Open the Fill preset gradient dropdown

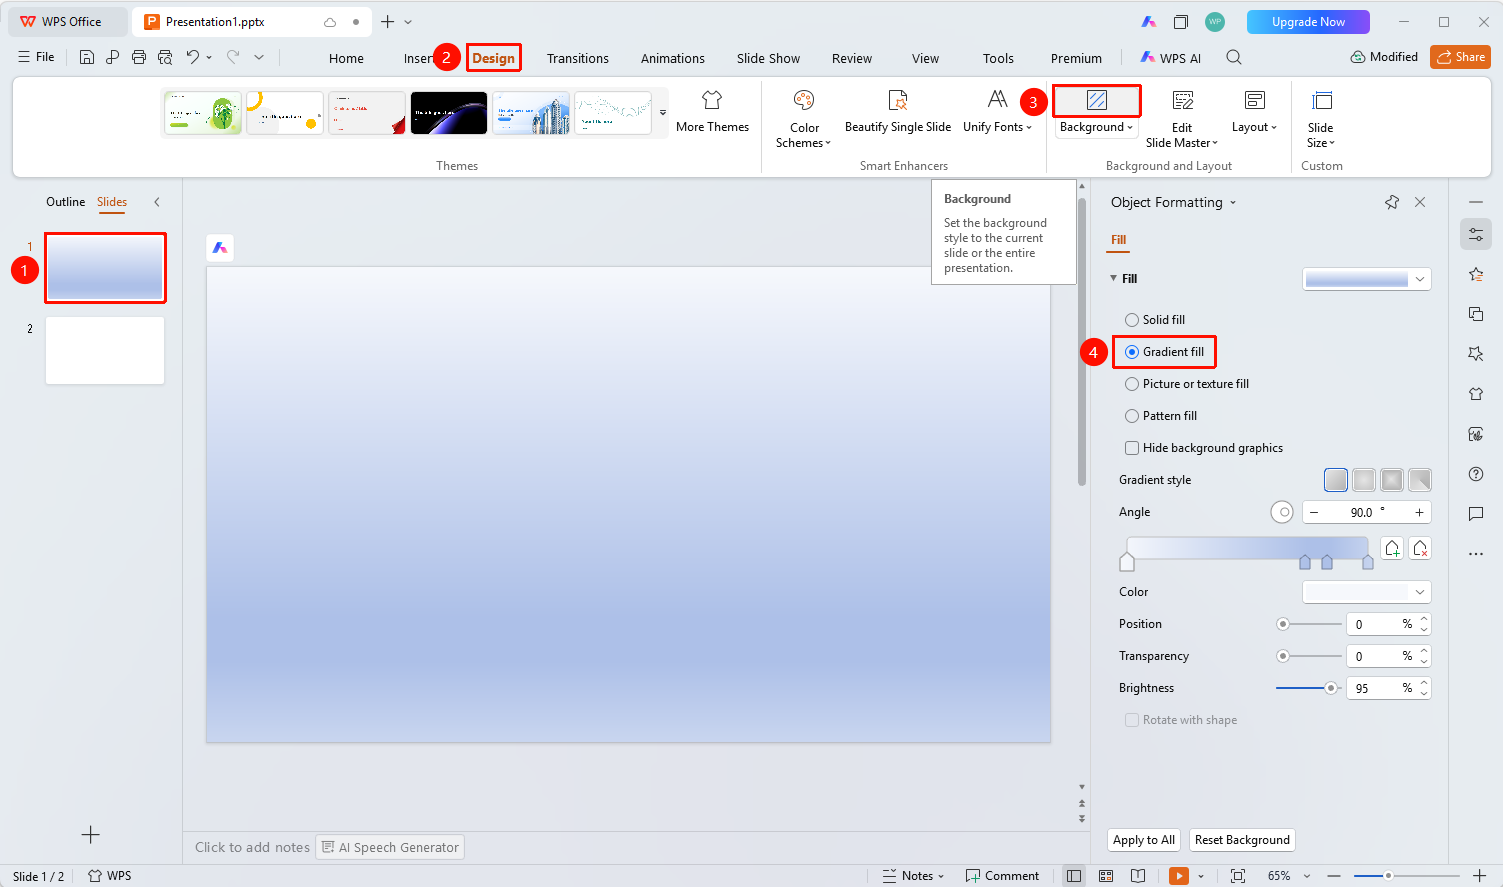1367,280
